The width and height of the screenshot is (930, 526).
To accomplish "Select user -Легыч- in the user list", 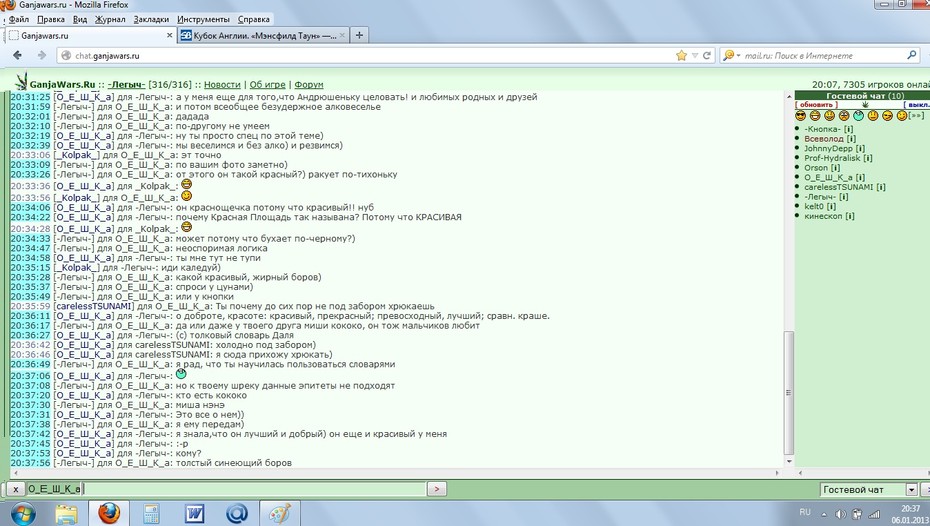I will 820,197.
